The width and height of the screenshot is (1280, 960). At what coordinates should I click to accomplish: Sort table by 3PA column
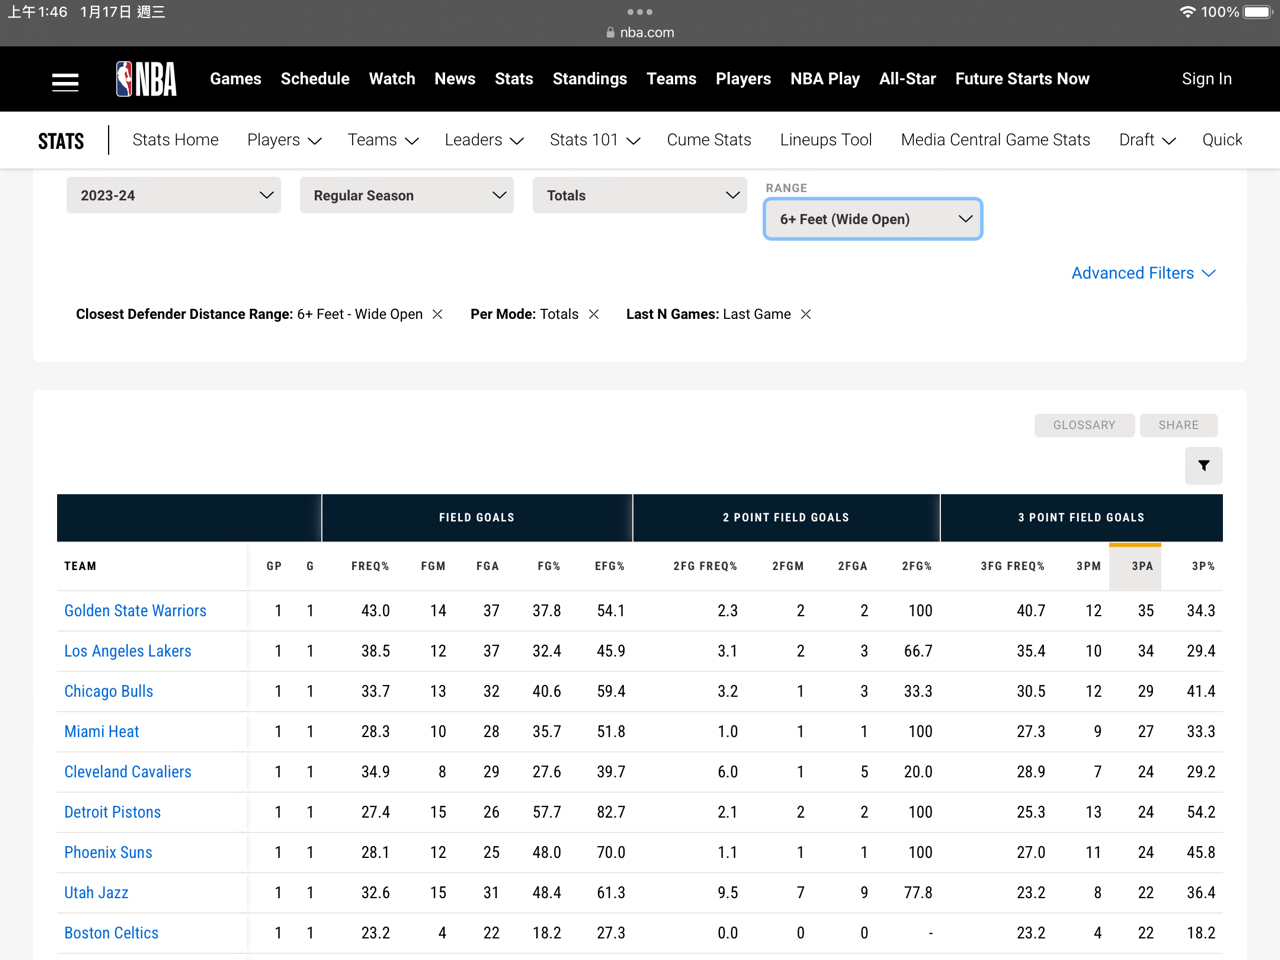tap(1142, 566)
